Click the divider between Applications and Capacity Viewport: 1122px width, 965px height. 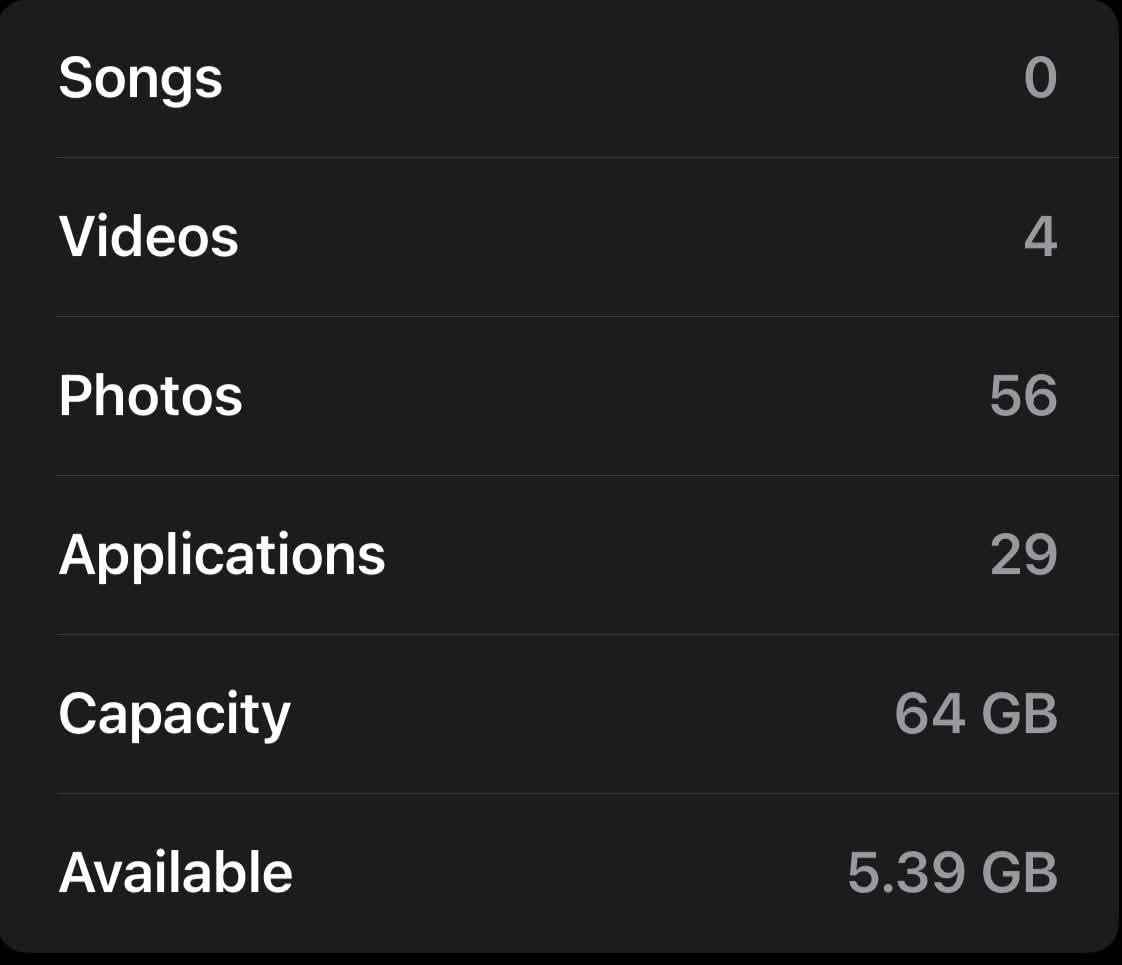coord(588,634)
